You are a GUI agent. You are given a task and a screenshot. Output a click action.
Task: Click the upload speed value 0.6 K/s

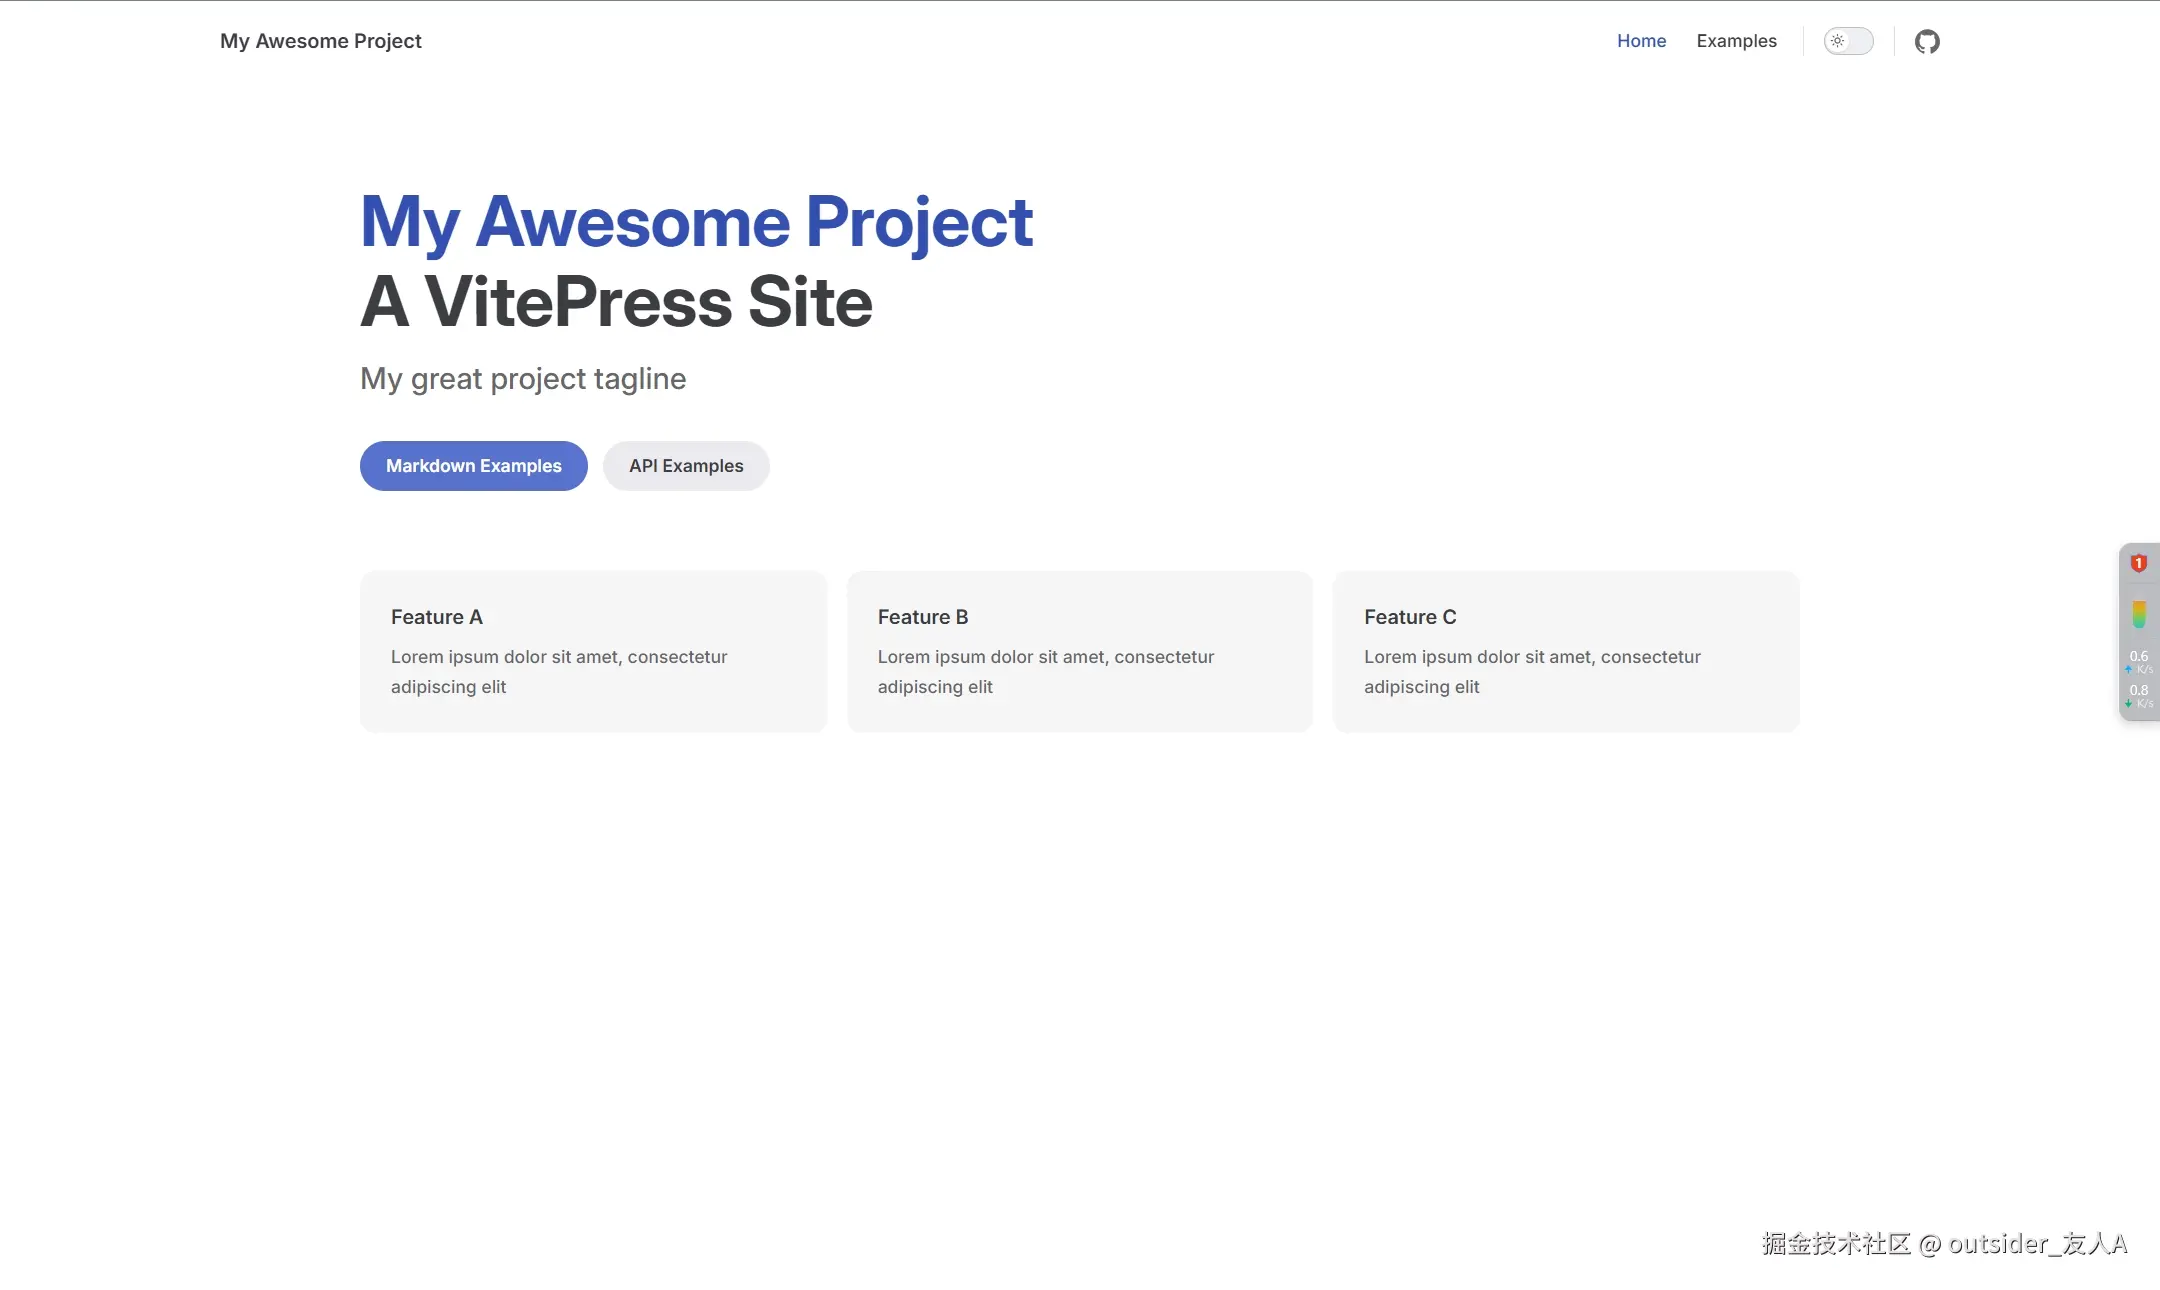2139,655
